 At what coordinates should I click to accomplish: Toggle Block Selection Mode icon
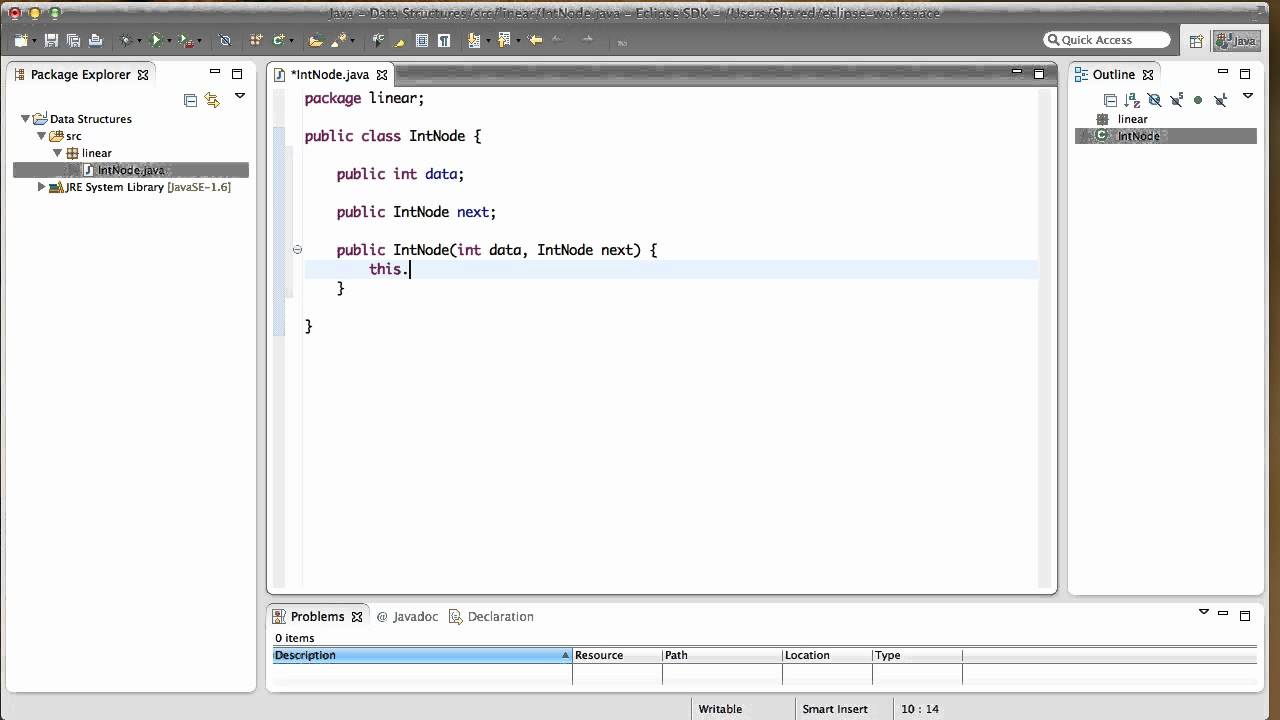pos(422,40)
